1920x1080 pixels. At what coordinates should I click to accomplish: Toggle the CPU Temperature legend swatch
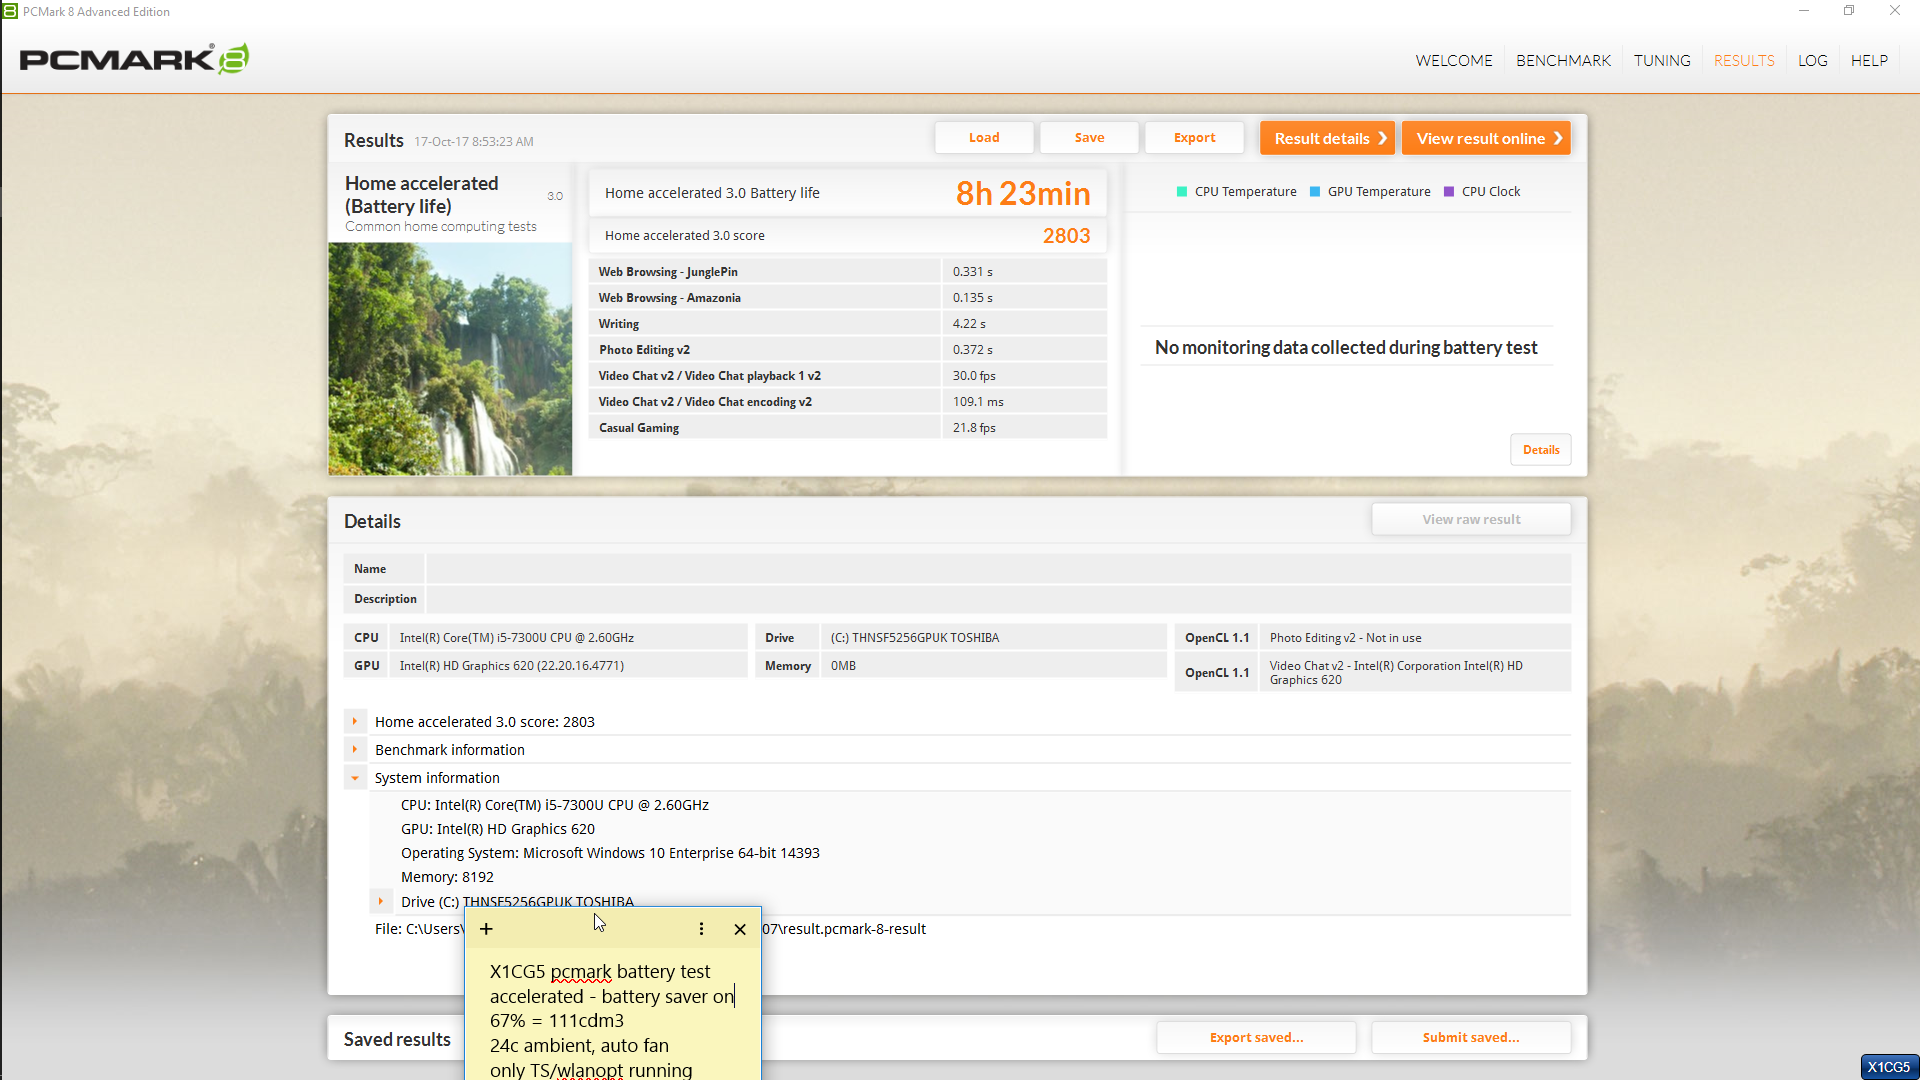coord(1182,192)
